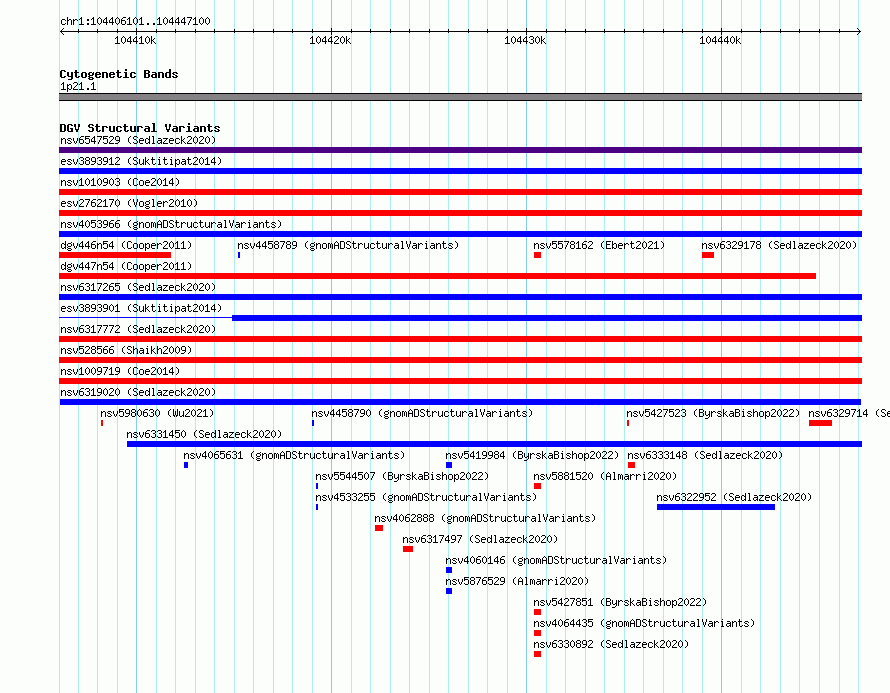Click nsv4060146 (gnomADStructuralVariants) label

556,560
